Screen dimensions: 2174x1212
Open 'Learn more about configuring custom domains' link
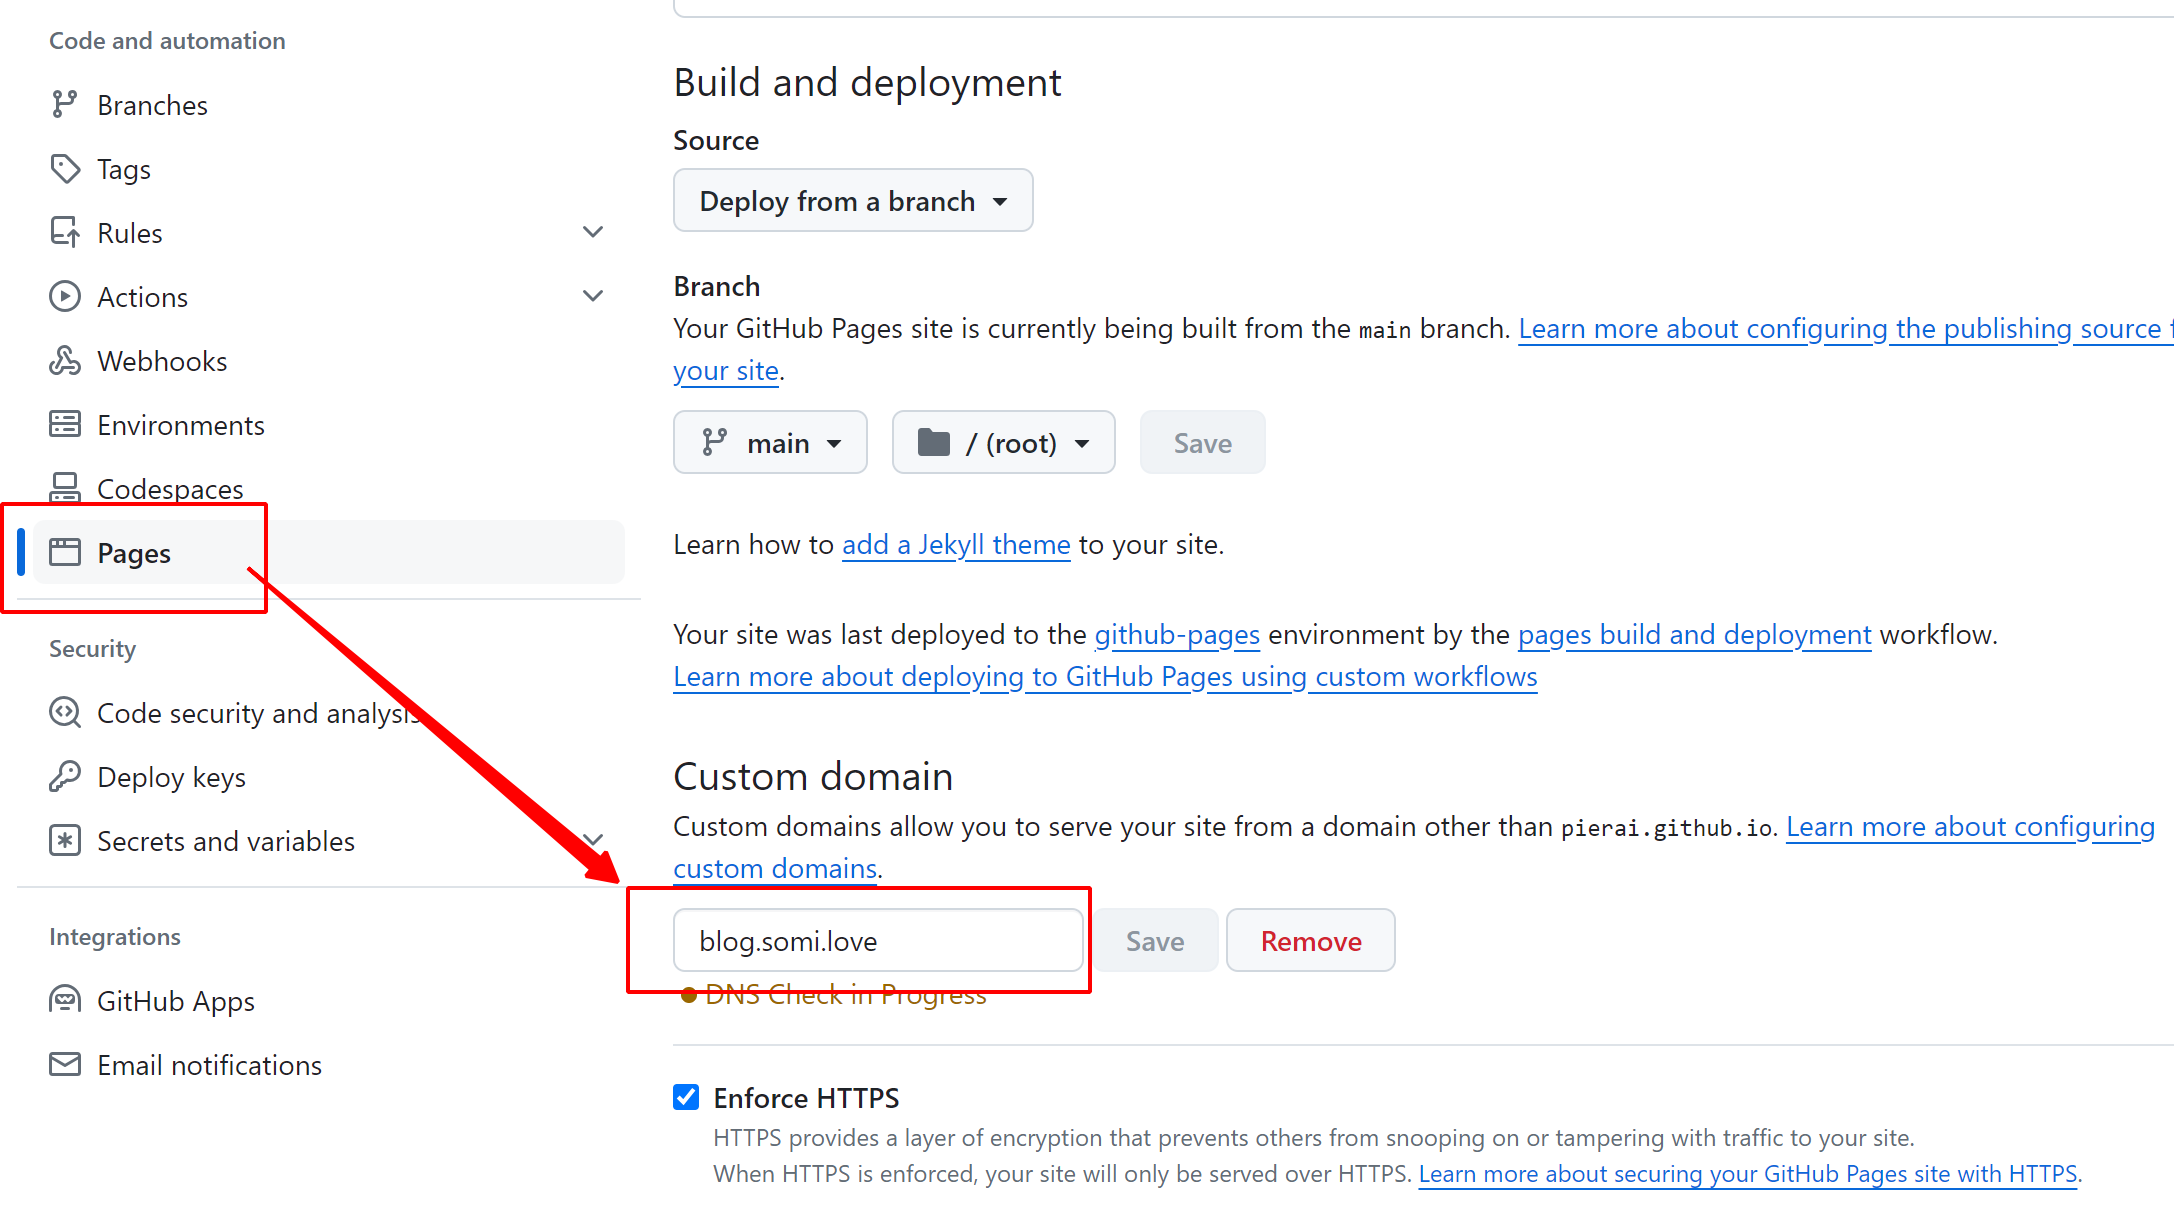click(x=1970, y=826)
